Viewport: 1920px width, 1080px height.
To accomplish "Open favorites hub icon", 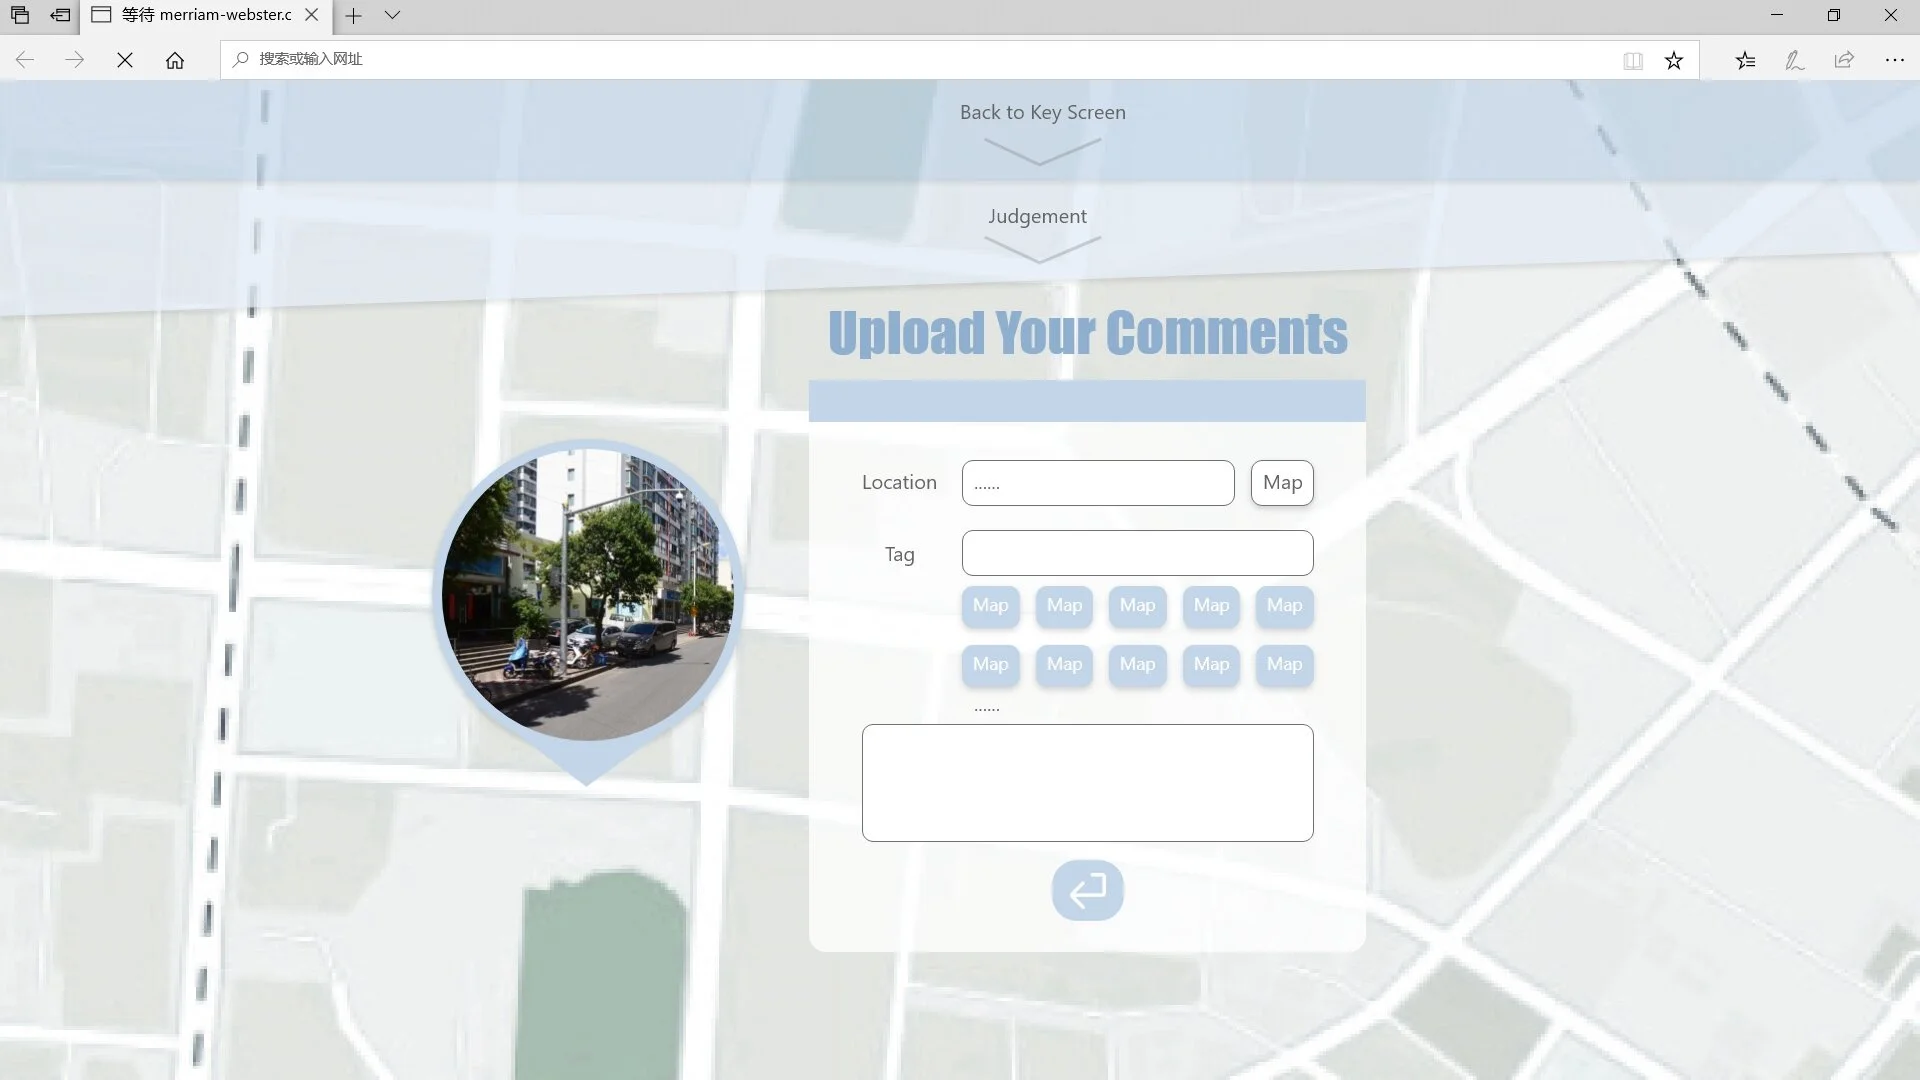I will pyautogui.click(x=1745, y=60).
